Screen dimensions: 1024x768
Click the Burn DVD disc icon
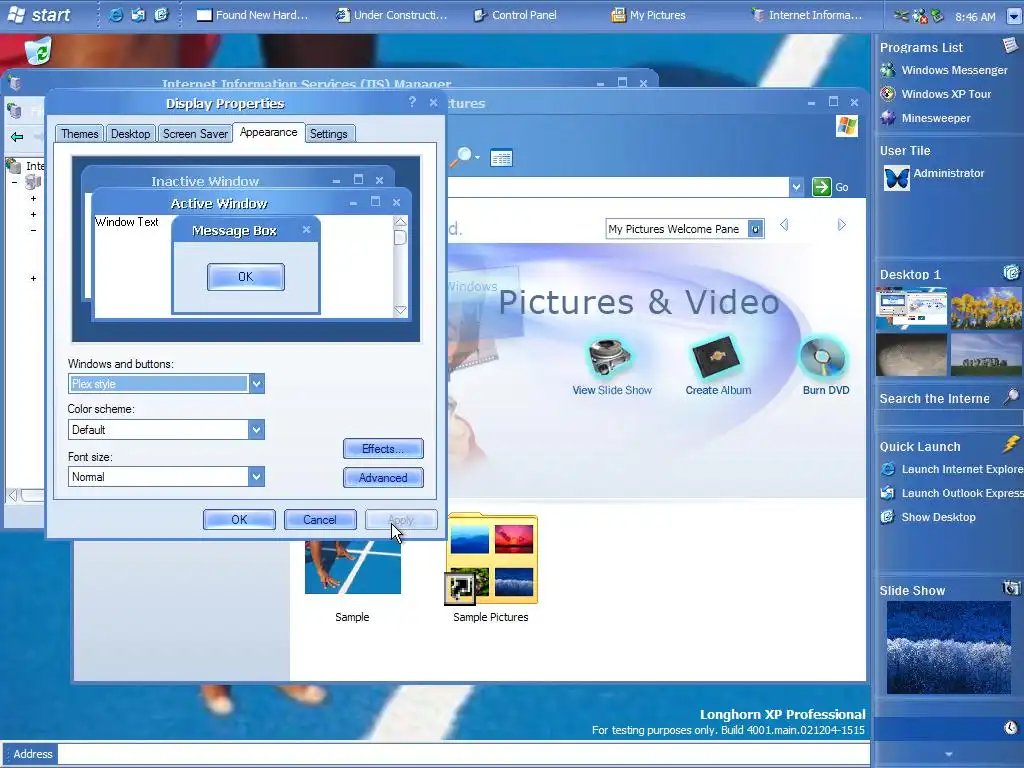822,357
